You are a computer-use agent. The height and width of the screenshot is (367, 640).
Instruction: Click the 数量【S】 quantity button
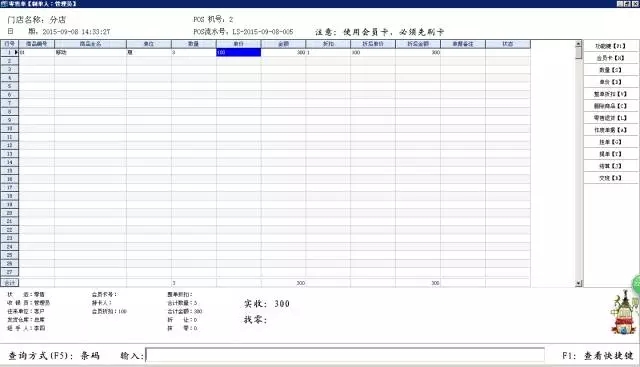click(610, 70)
